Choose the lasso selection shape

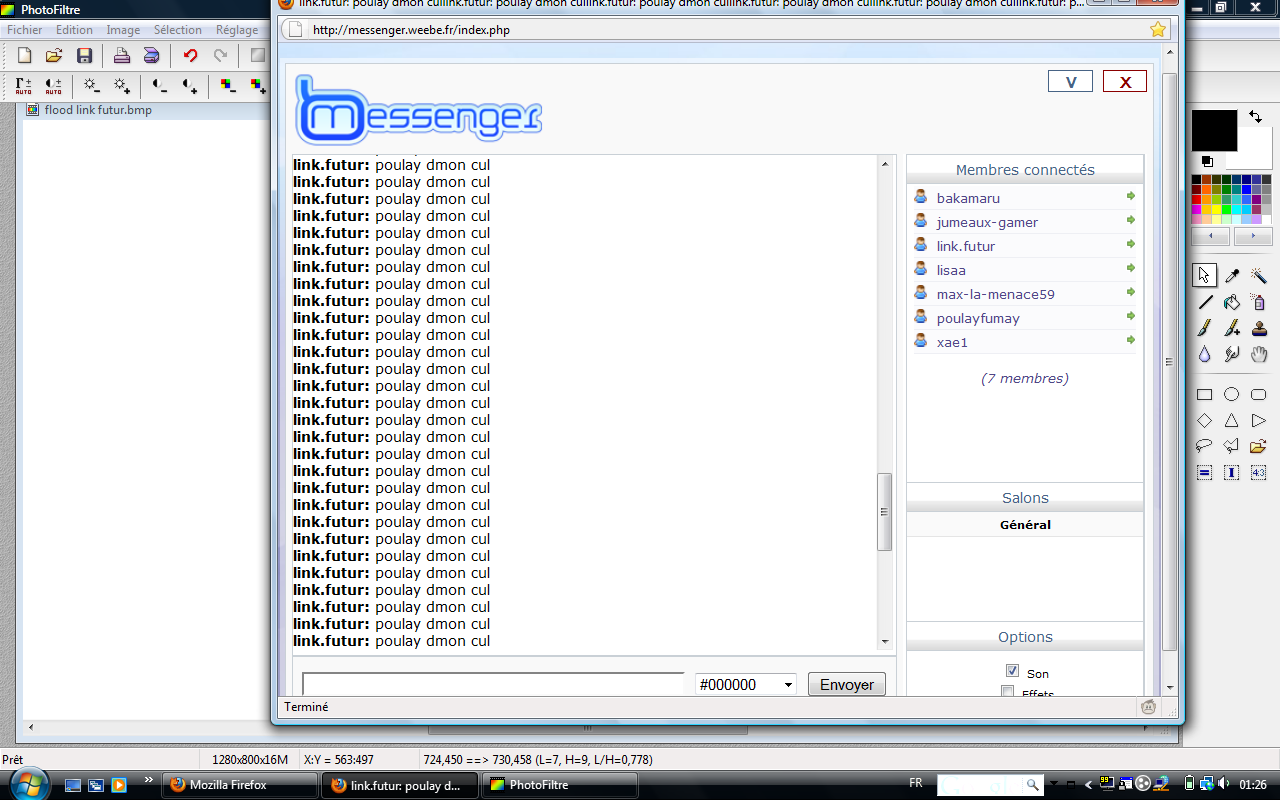tap(1205, 447)
